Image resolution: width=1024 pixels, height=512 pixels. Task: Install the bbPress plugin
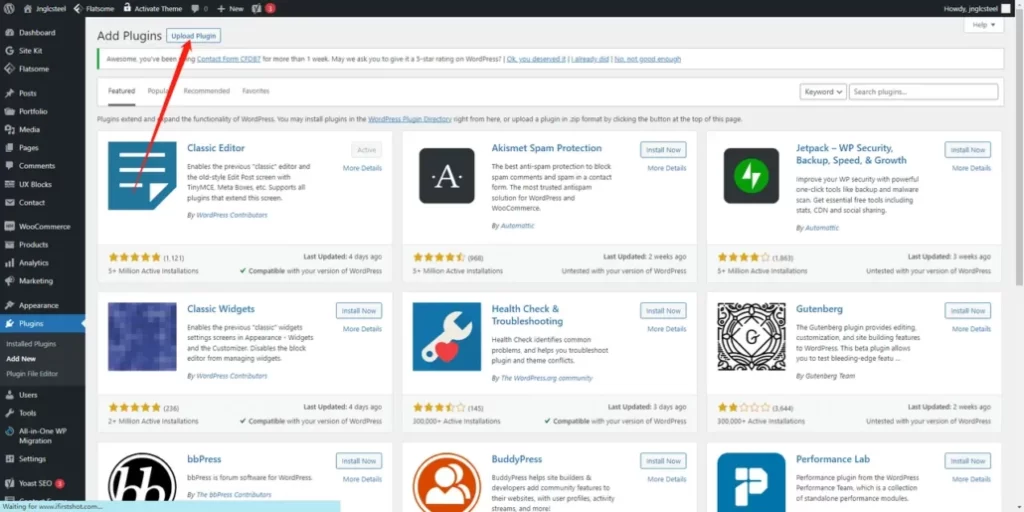[359, 461]
